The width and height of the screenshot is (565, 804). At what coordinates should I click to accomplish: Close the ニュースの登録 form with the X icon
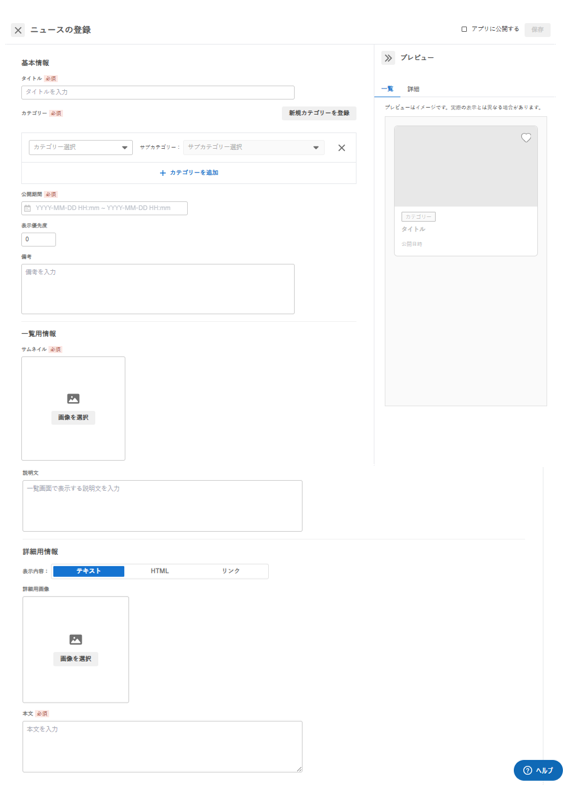[18, 30]
